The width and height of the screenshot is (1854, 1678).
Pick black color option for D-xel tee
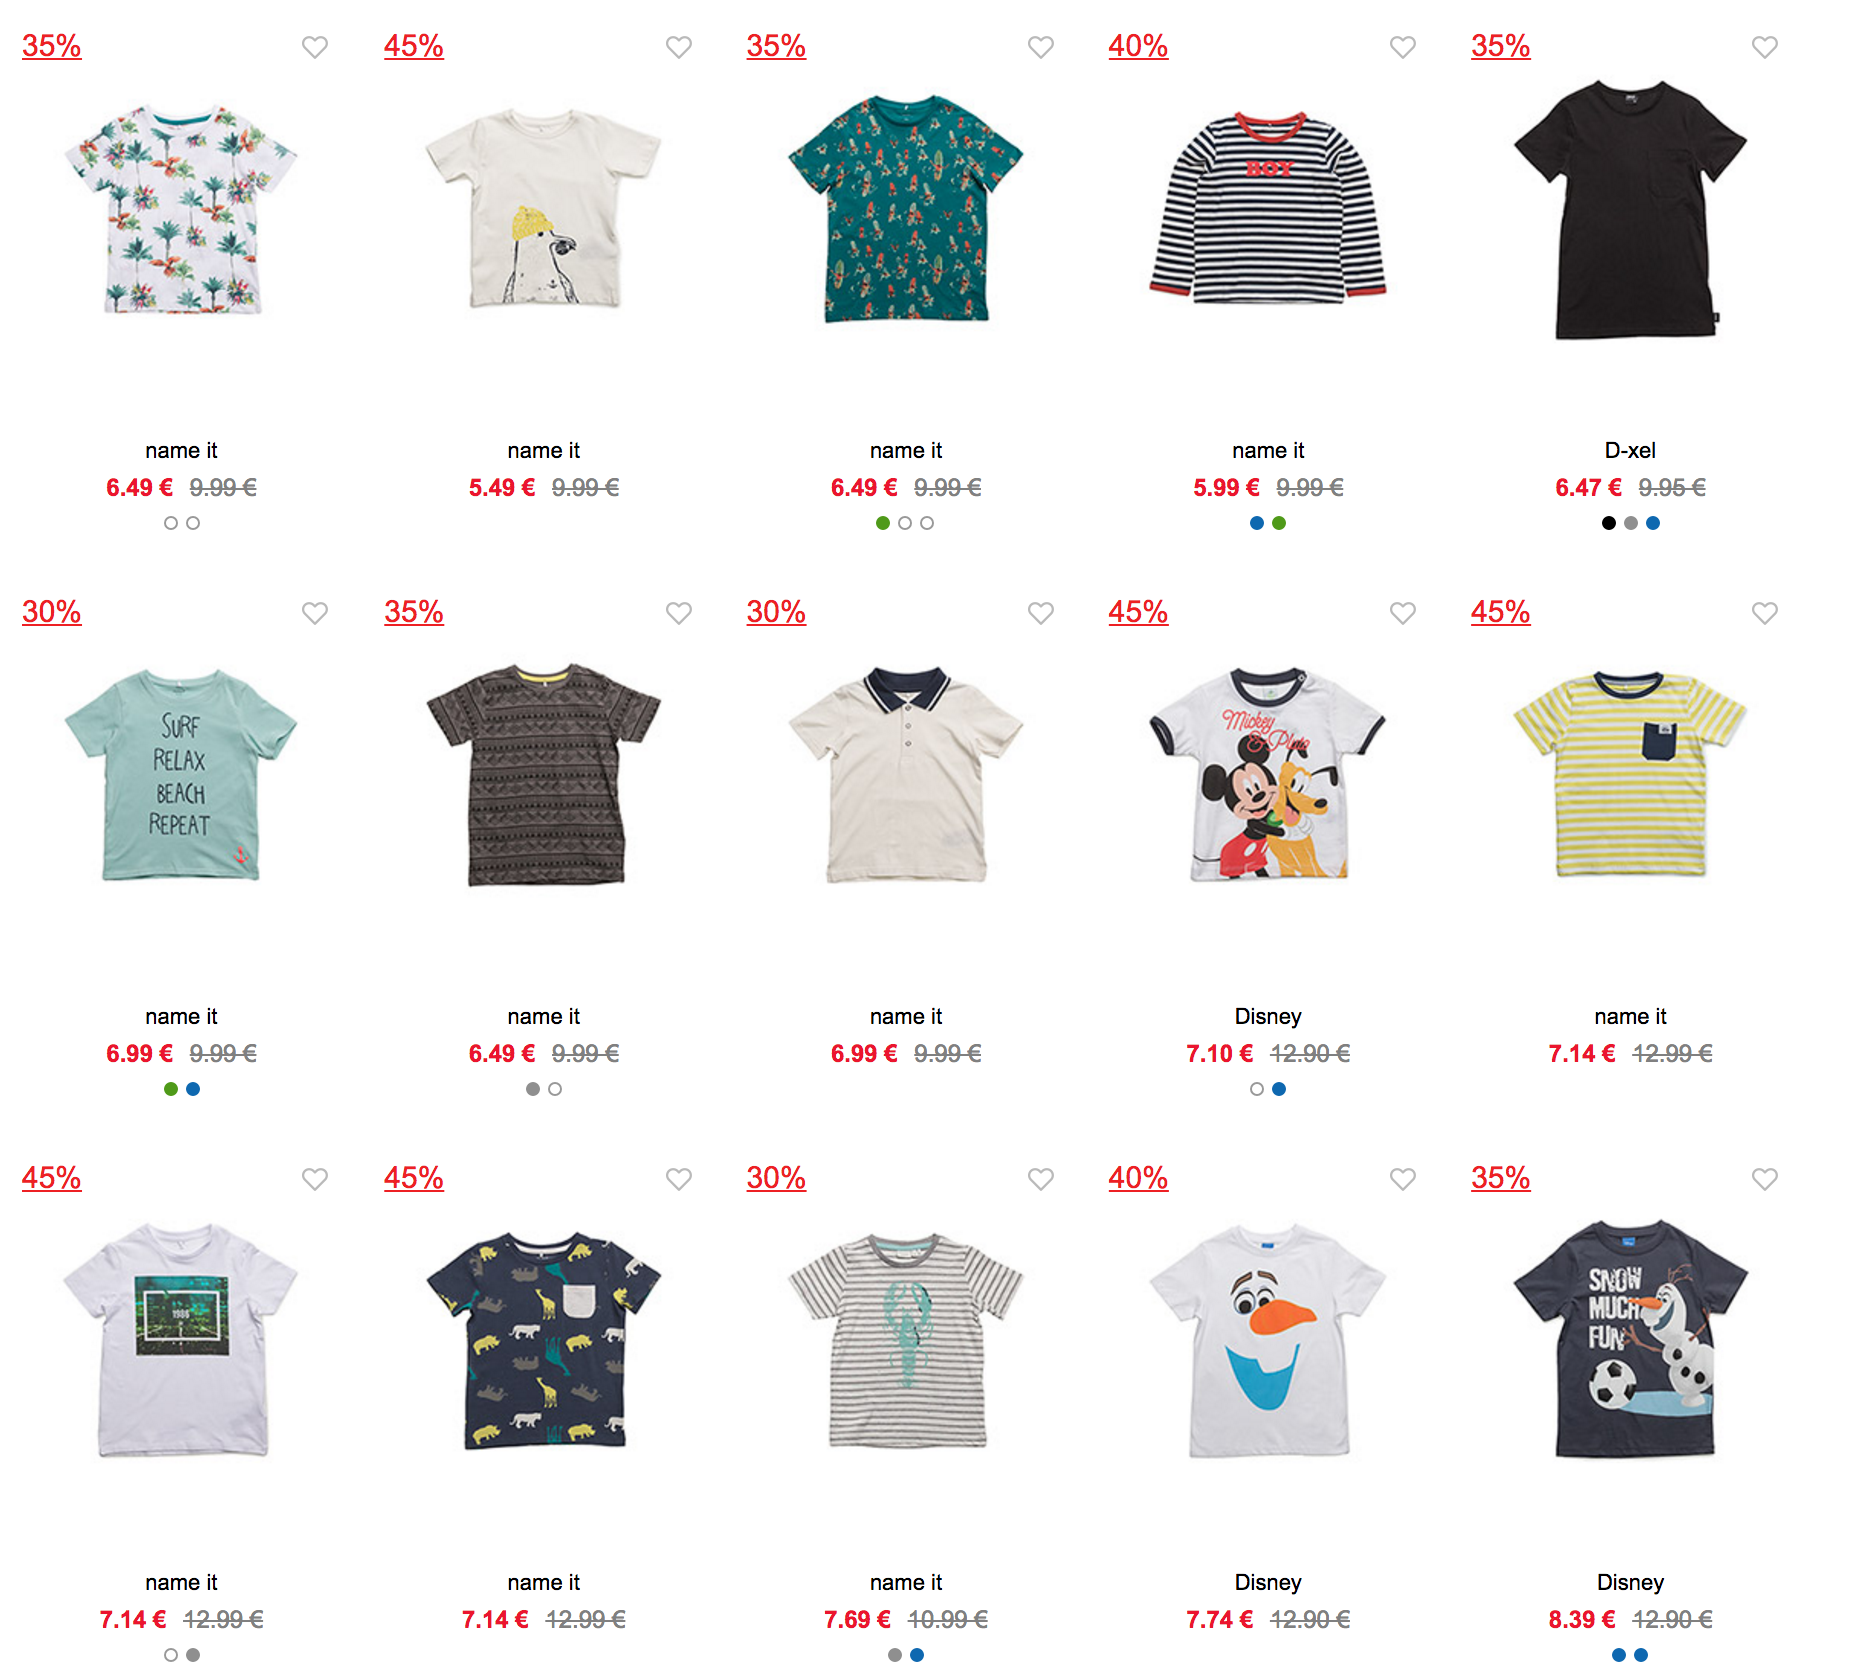click(1609, 523)
